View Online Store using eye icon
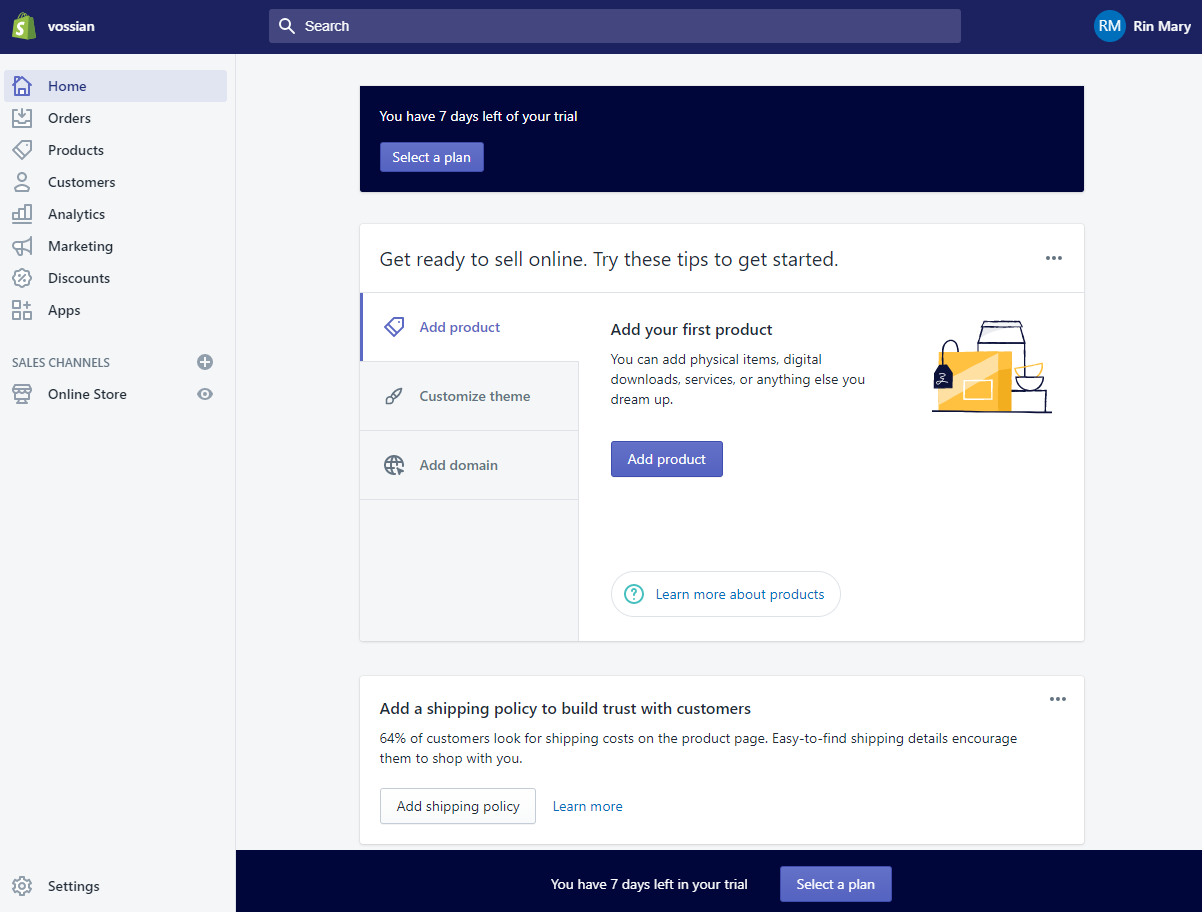This screenshot has width=1202, height=912. pyautogui.click(x=205, y=394)
